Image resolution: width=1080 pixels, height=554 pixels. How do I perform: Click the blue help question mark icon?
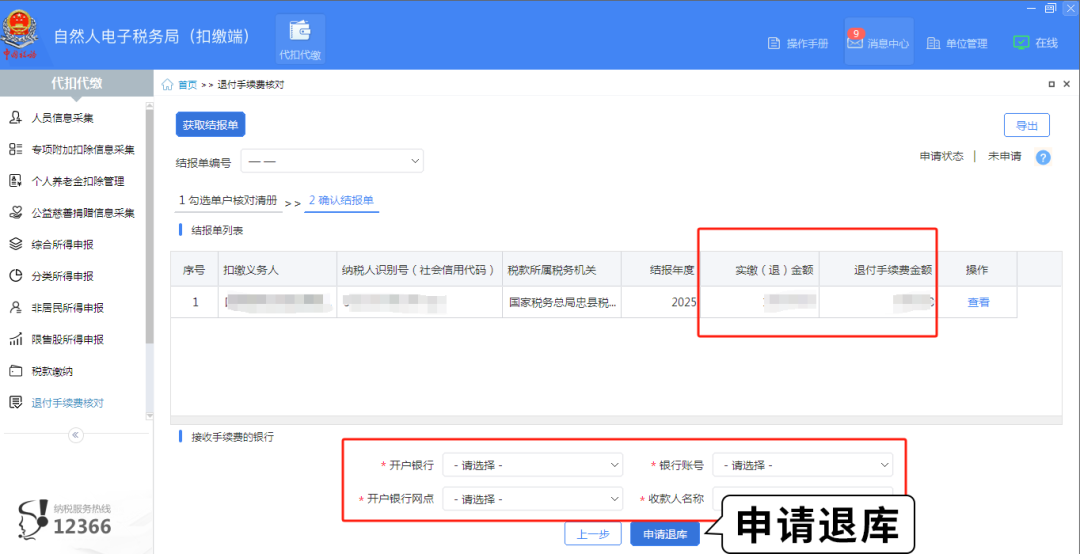(1043, 157)
